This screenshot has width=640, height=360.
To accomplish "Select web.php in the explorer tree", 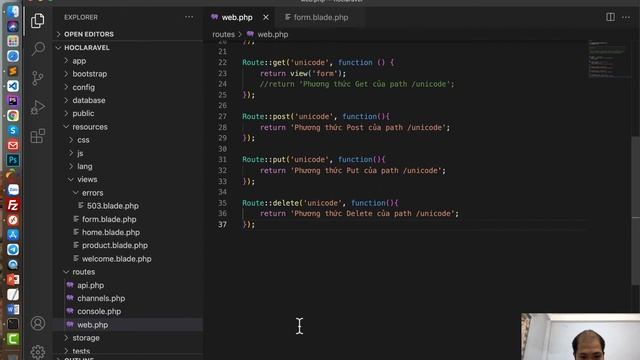I will (x=127, y=325).
